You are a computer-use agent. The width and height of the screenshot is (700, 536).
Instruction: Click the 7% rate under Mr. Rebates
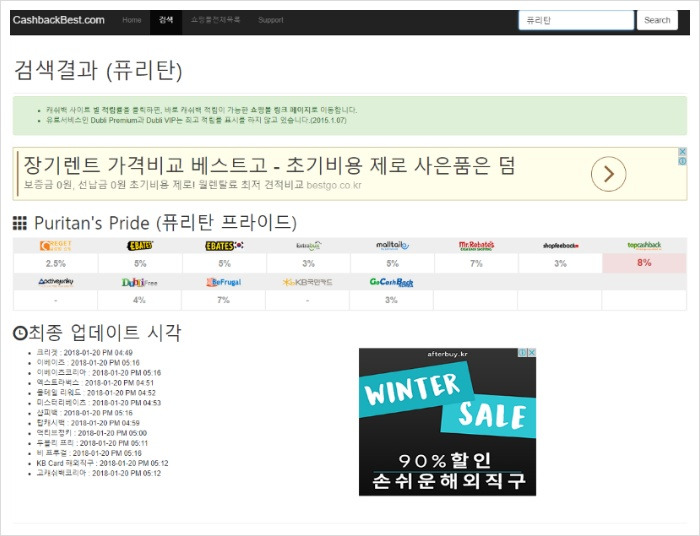476,263
